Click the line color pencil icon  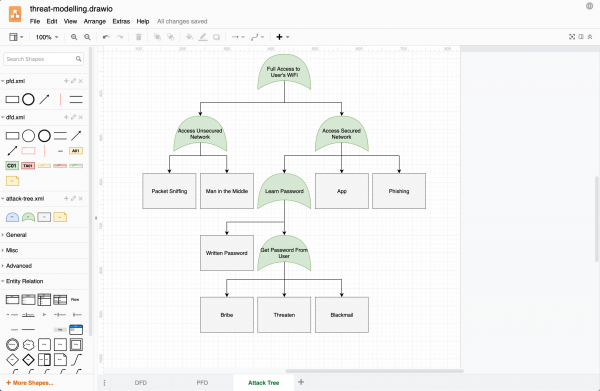click(x=203, y=37)
